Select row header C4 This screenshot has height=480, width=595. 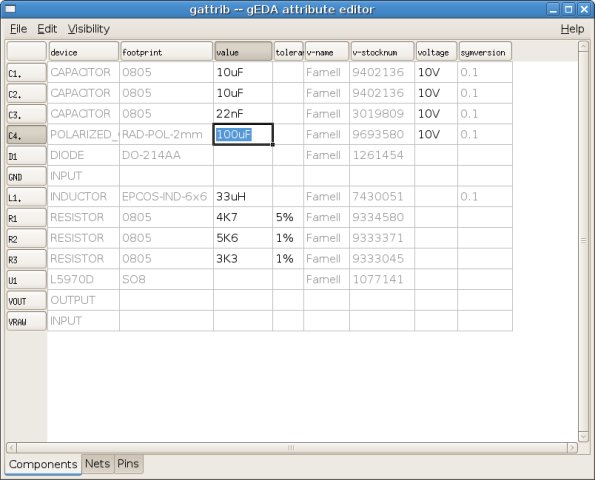26,135
